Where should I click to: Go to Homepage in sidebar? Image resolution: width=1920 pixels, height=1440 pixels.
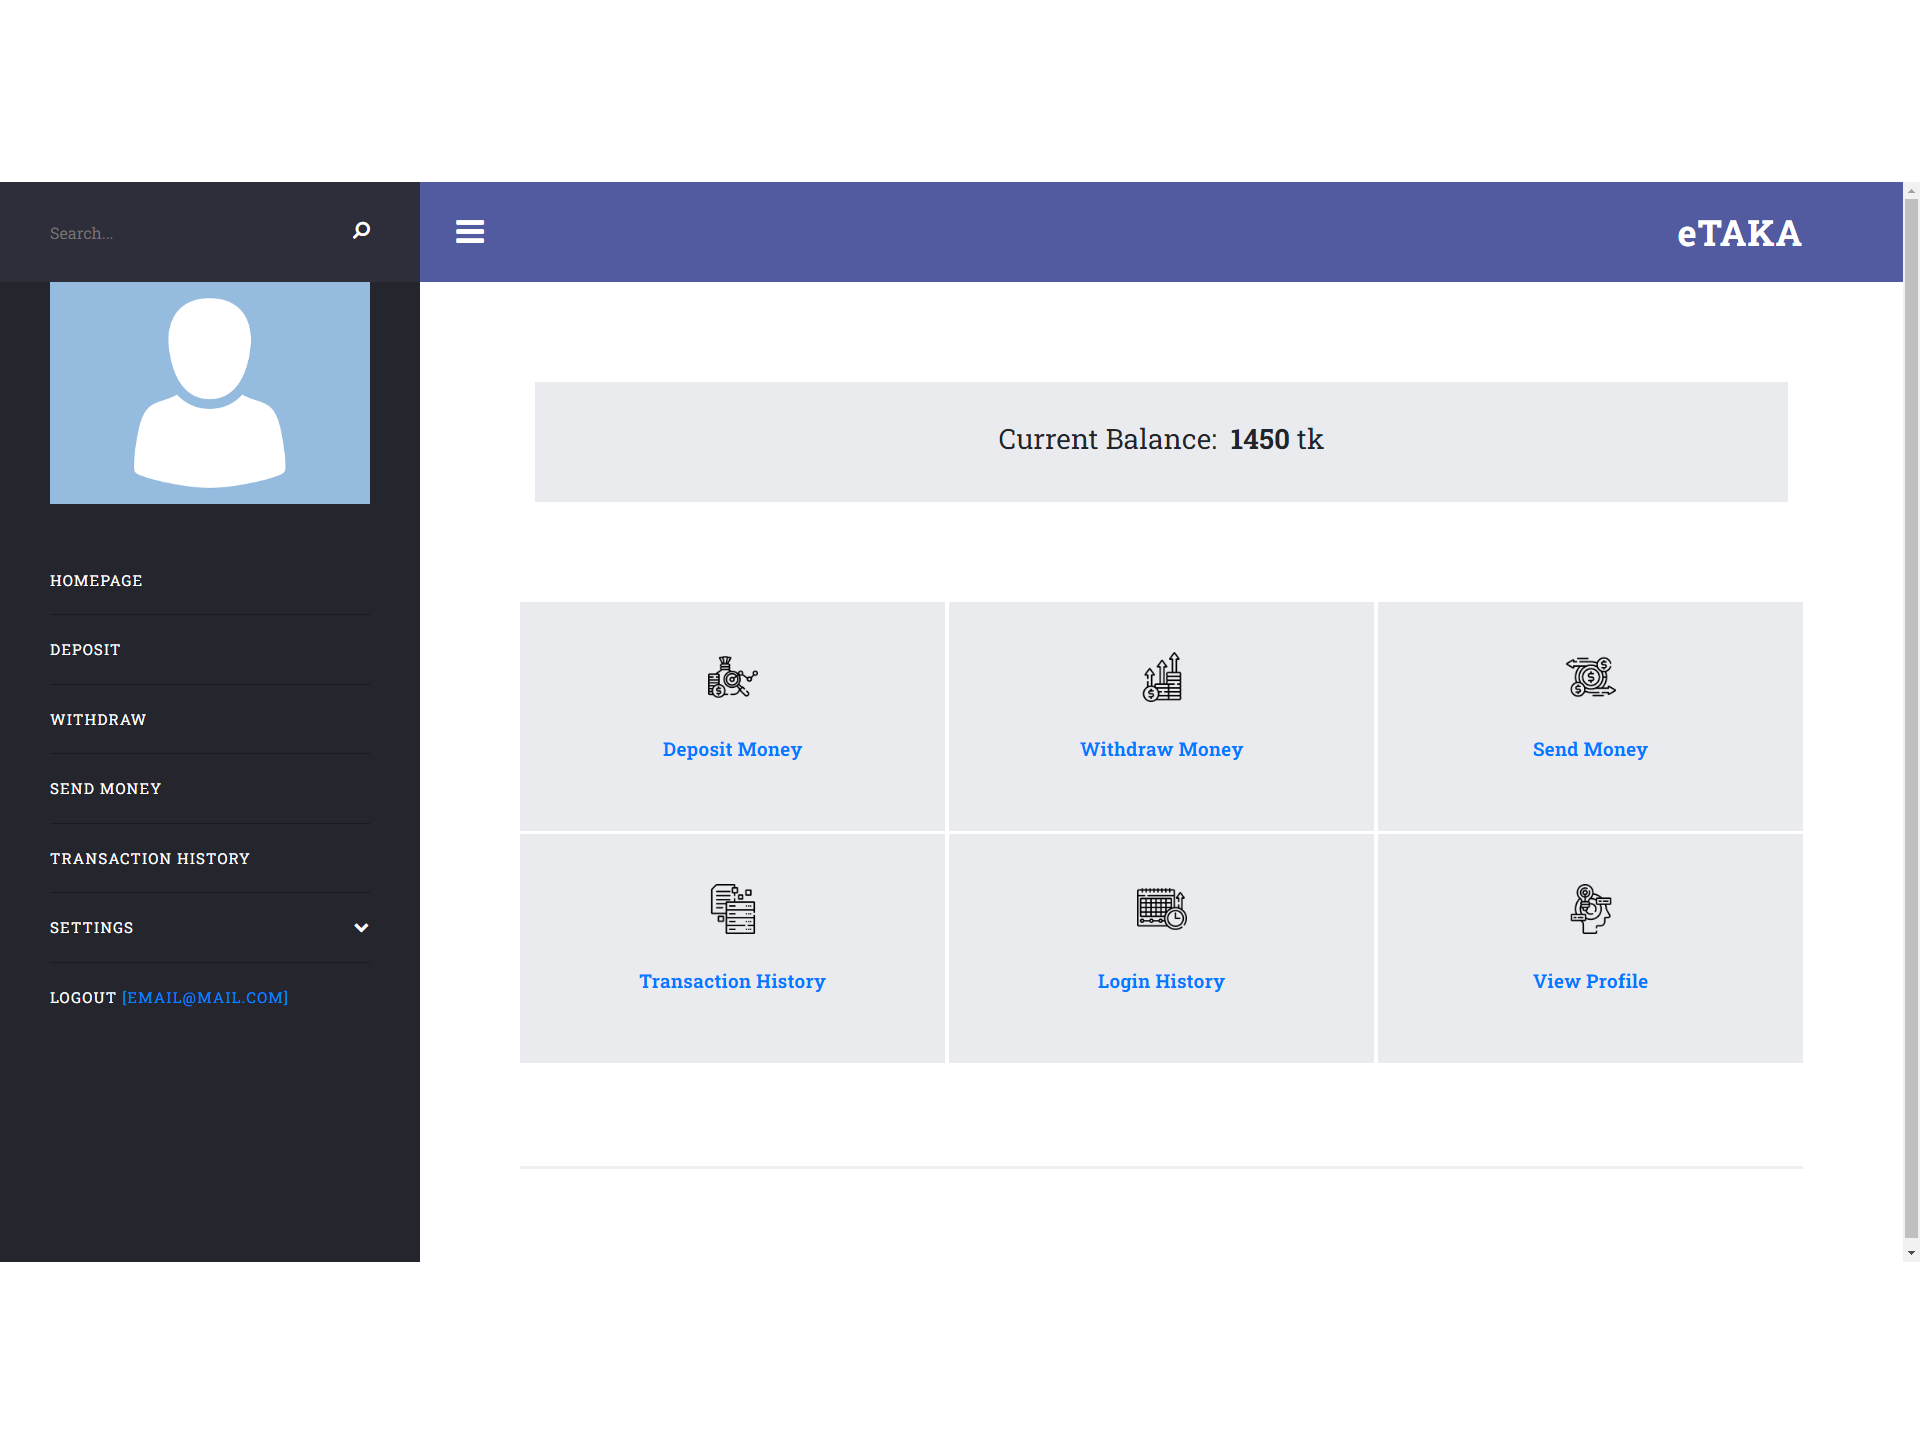pyautogui.click(x=96, y=581)
